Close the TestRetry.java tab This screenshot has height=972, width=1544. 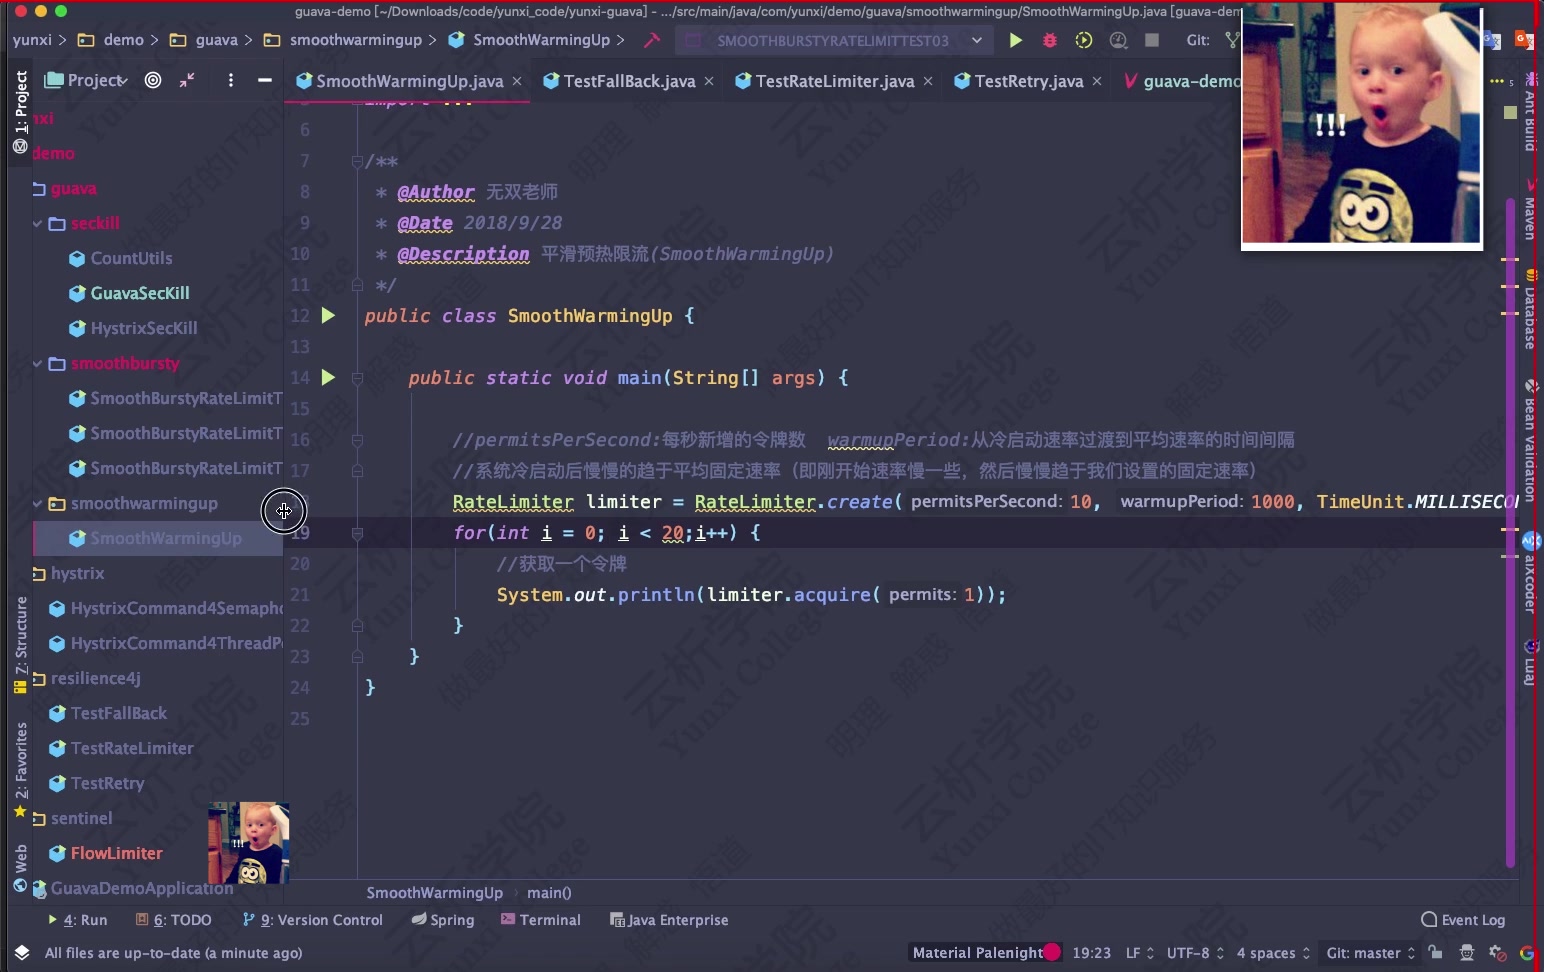[x=1097, y=81]
